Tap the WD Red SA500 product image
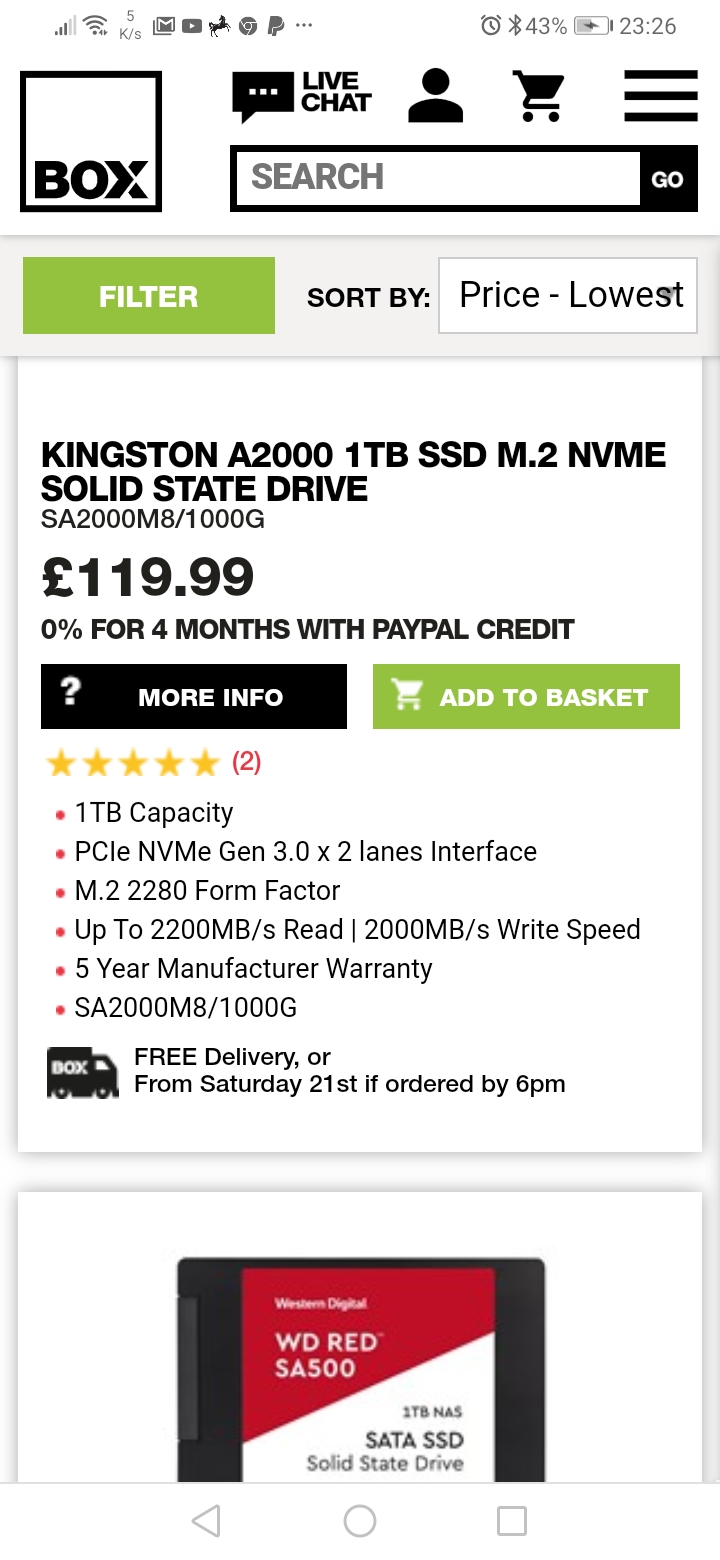 pyautogui.click(x=361, y=1370)
